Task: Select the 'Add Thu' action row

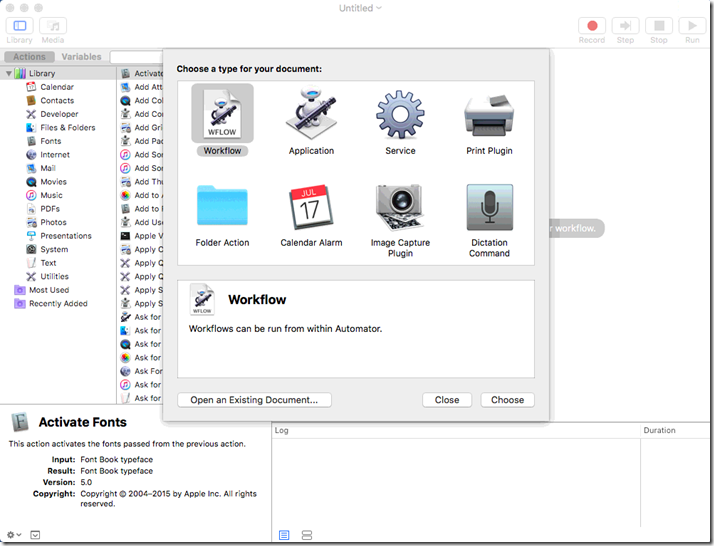Action: [x=141, y=182]
